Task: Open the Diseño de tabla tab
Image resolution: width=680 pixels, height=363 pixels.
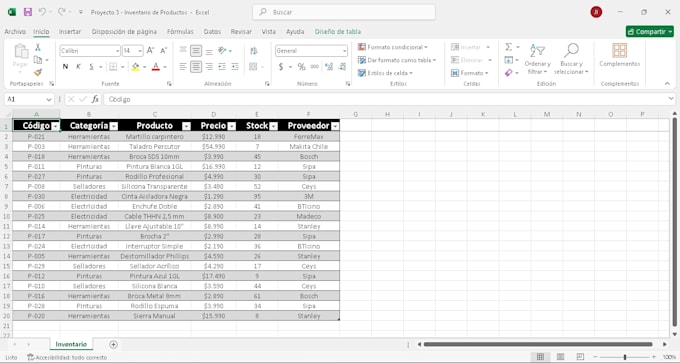Action: point(338,32)
